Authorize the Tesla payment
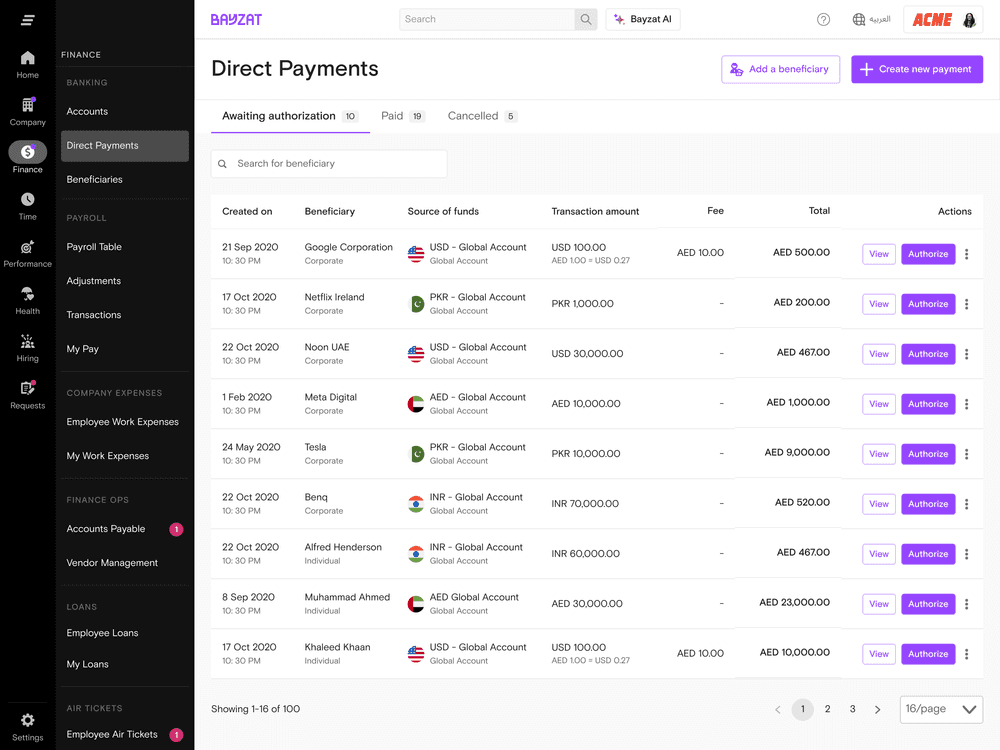 coord(928,454)
